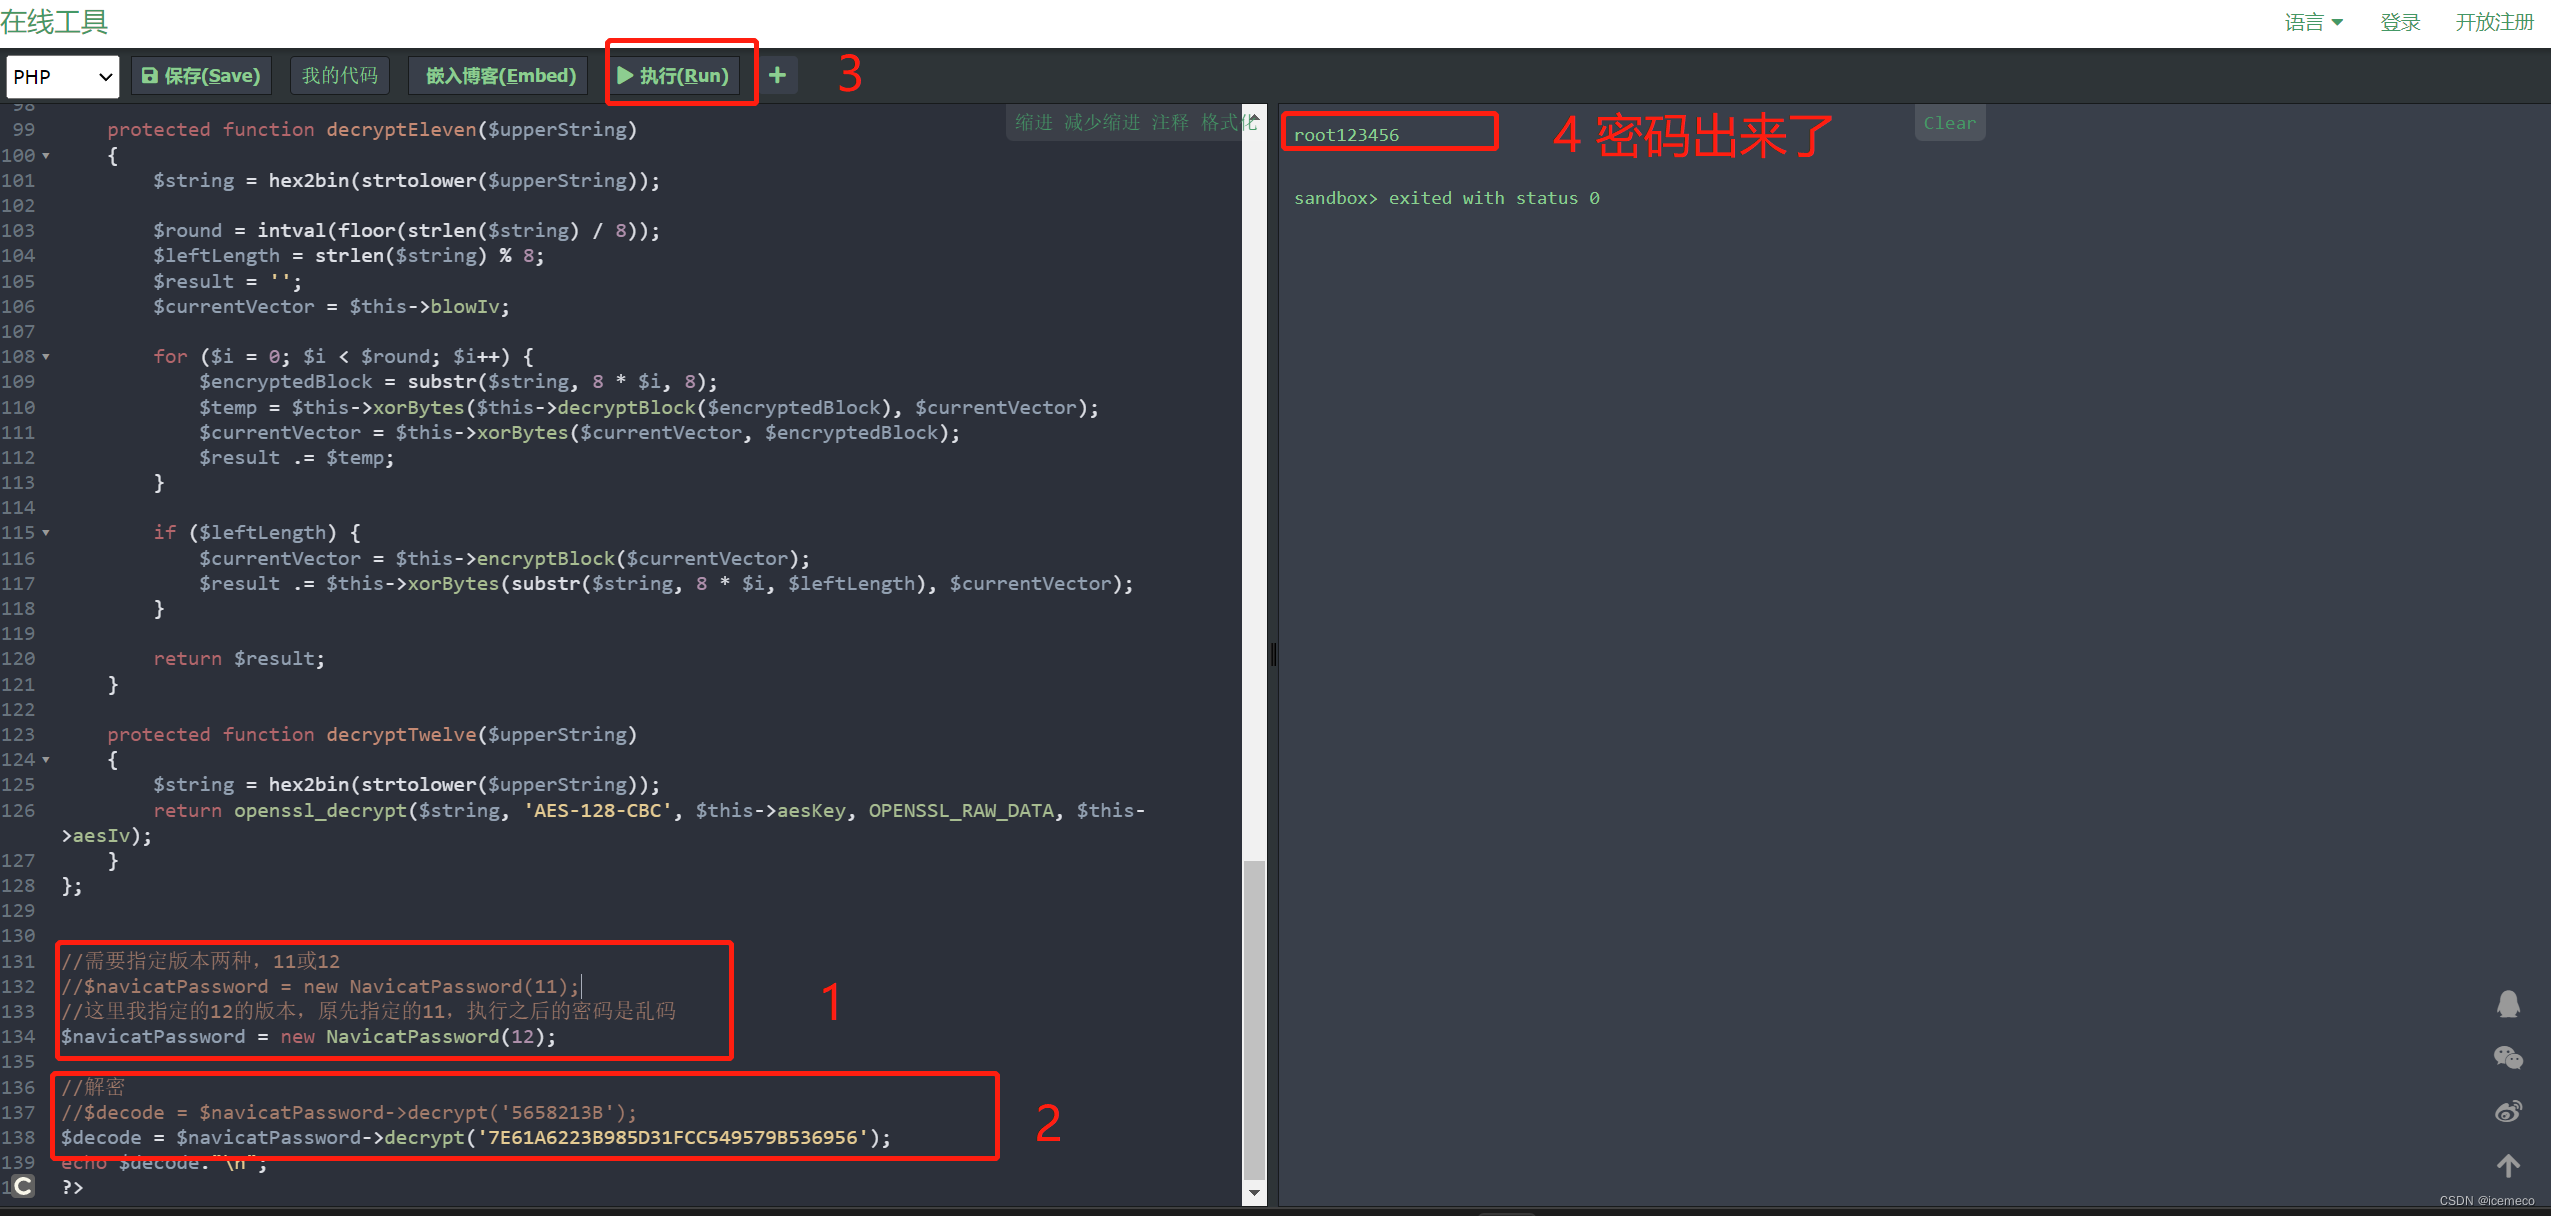Click '$leftLength' variable on line 104
Image resolution: width=2551 pixels, height=1216 pixels.
coord(216,256)
